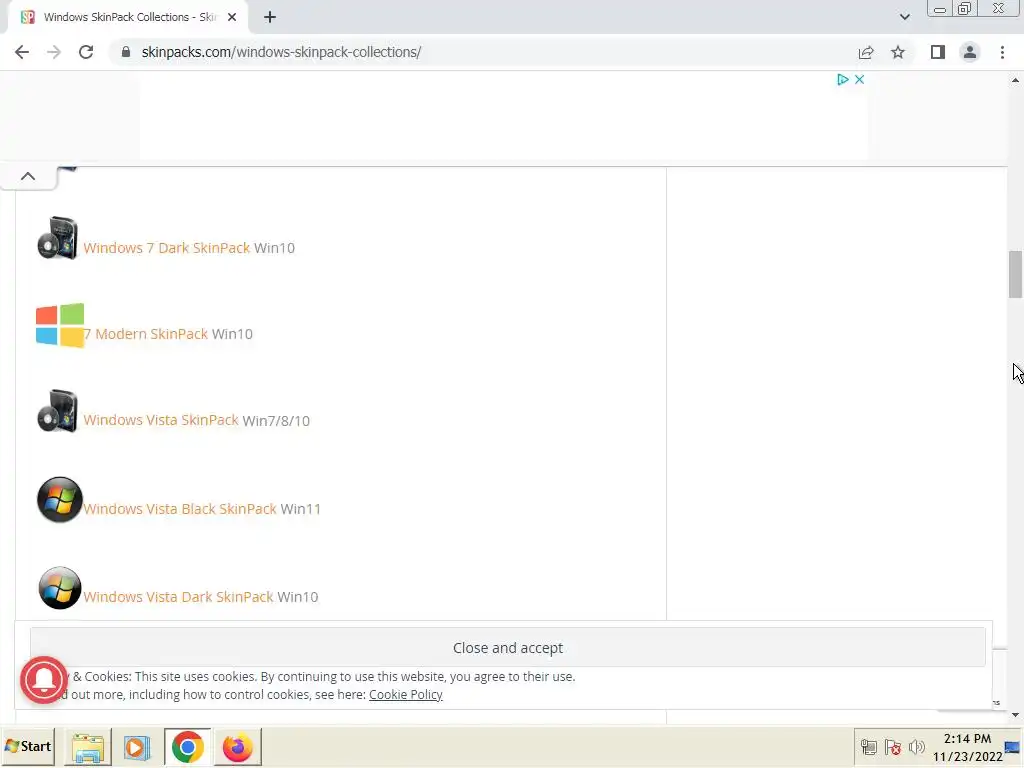Open the Chrome profile menu
This screenshot has height=768, width=1024.
(x=970, y=52)
